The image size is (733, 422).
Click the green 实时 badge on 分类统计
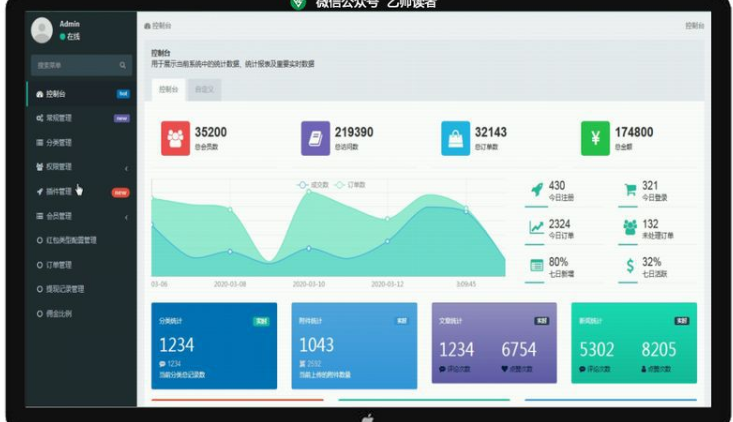click(261, 322)
